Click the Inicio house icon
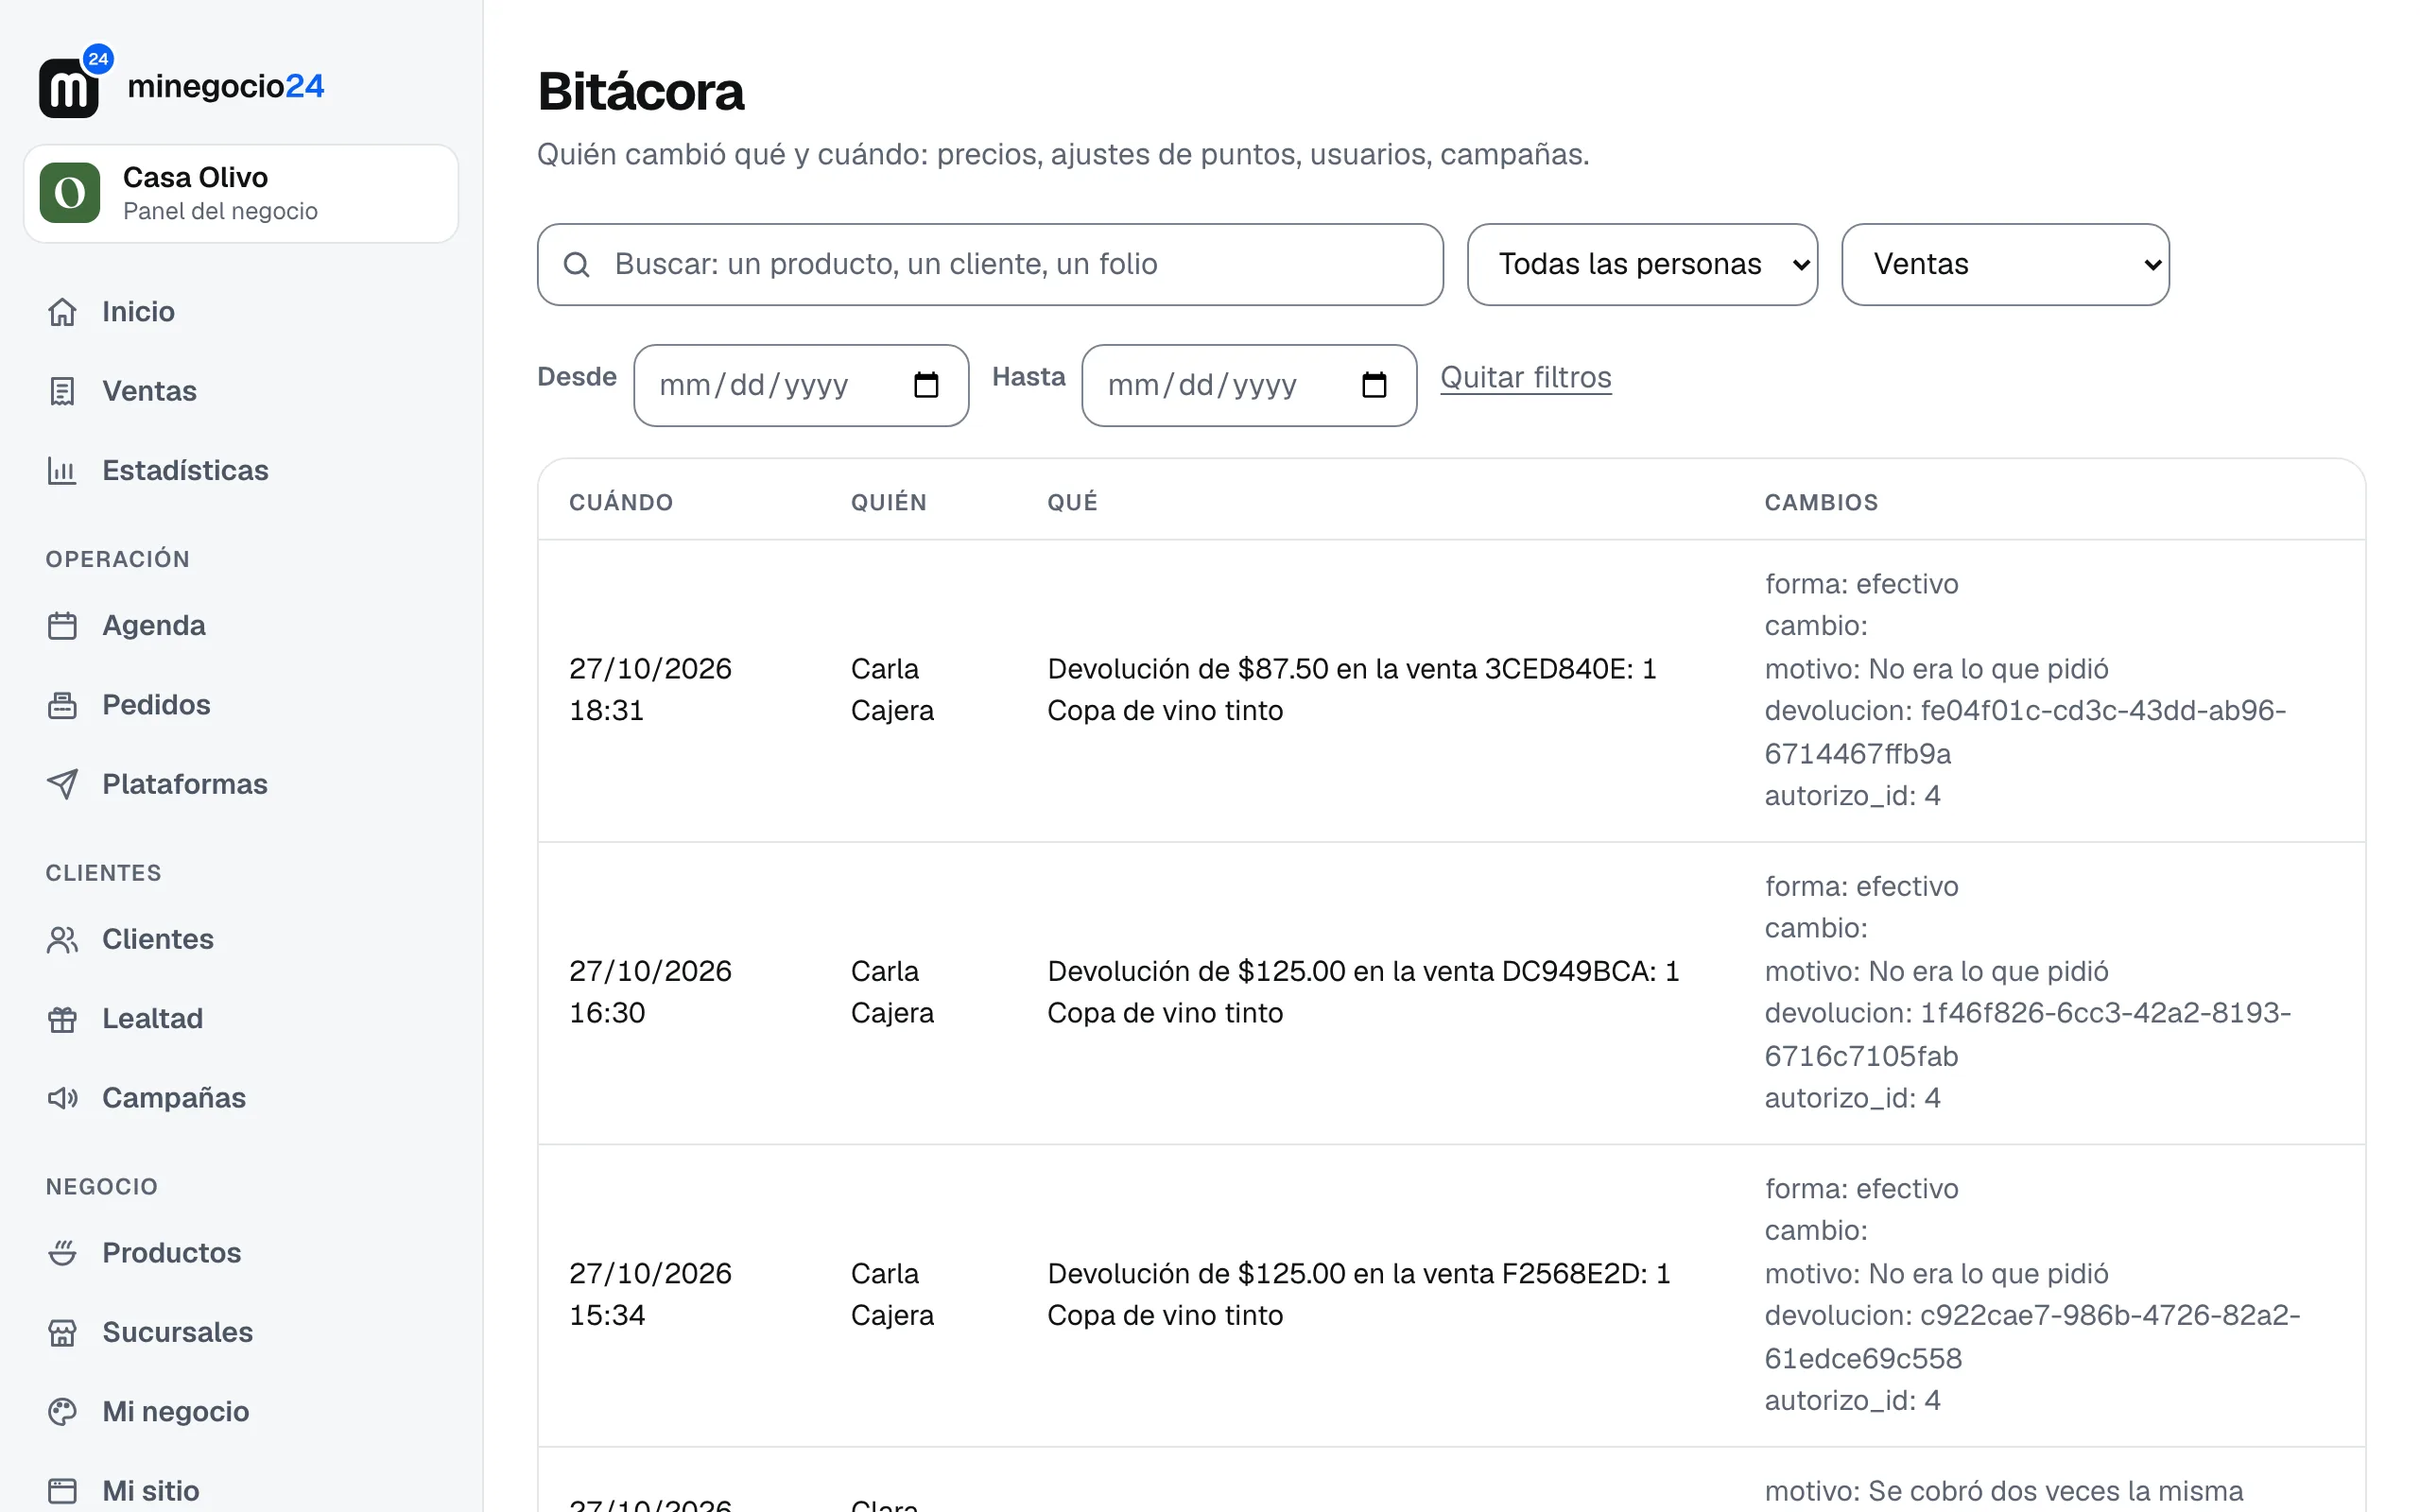The height and width of the screenshot is (1512, 2420). point(62,312)
